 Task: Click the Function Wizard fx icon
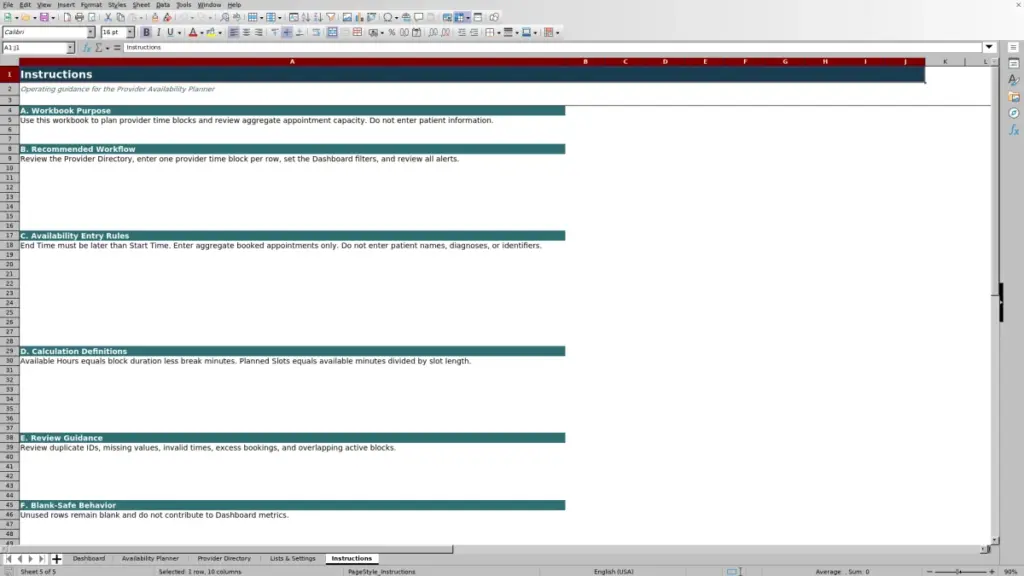pyautogui.click(x=87, y=48)
